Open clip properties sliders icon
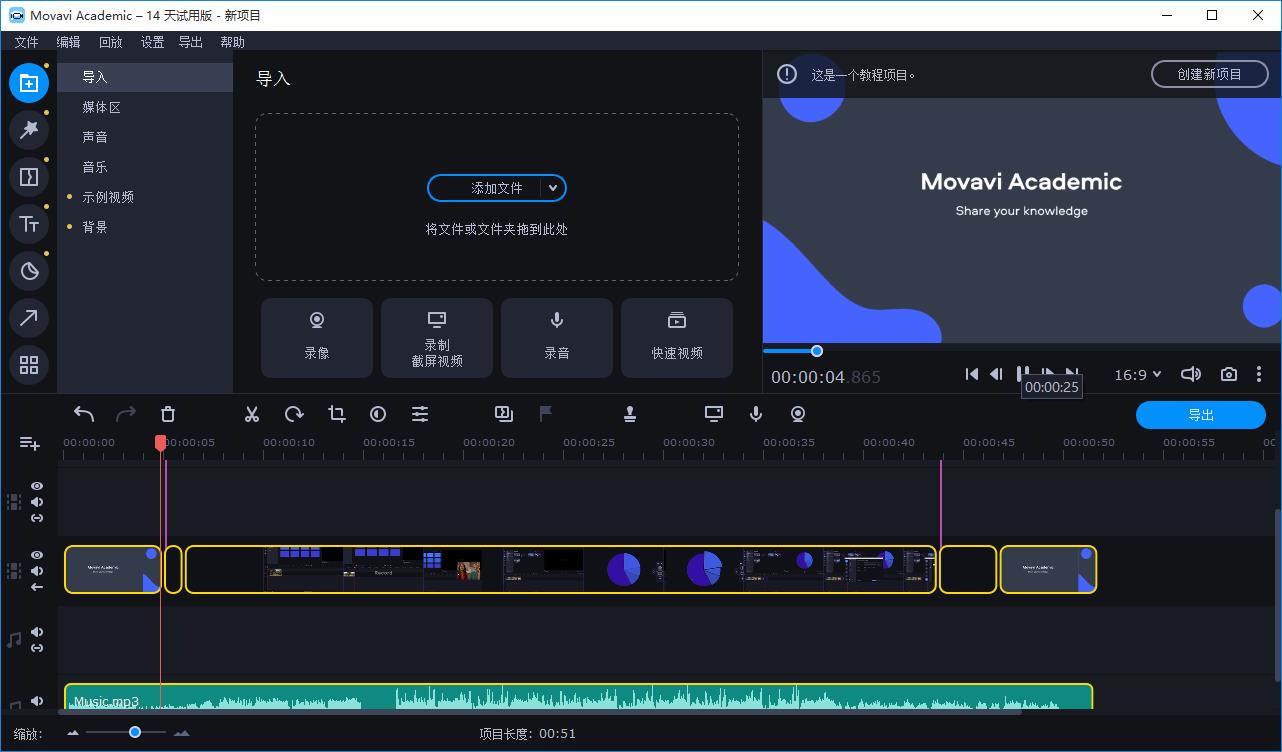1282x752 pixels. (420, 414)
